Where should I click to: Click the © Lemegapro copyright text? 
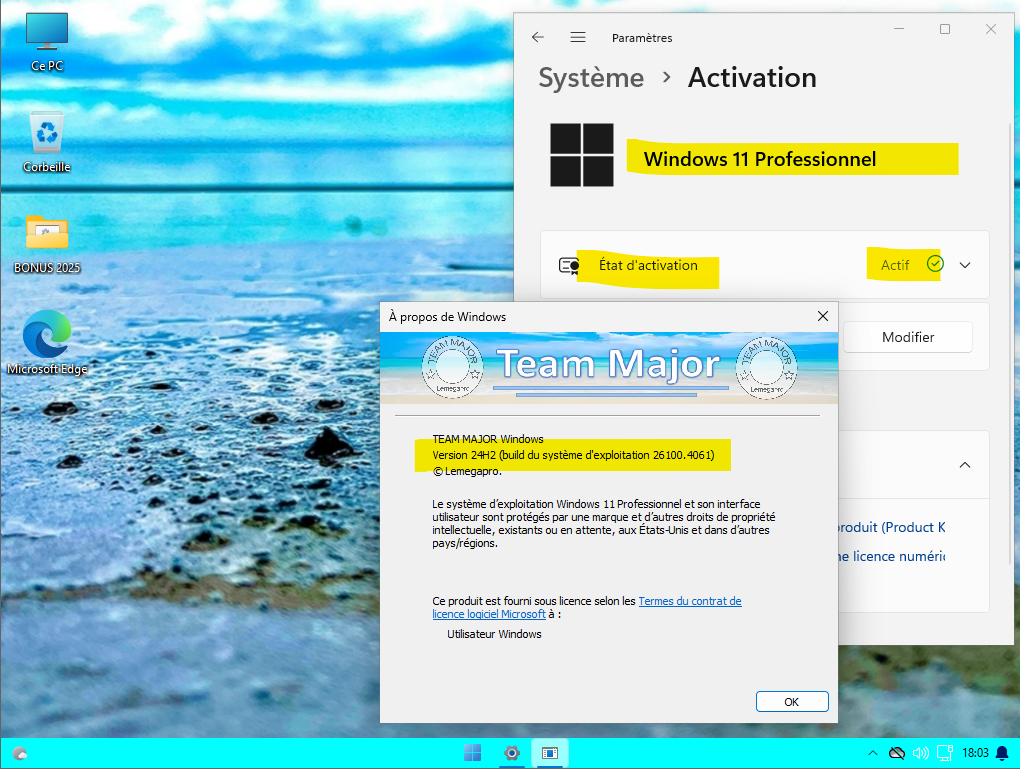tap(467, 471)
